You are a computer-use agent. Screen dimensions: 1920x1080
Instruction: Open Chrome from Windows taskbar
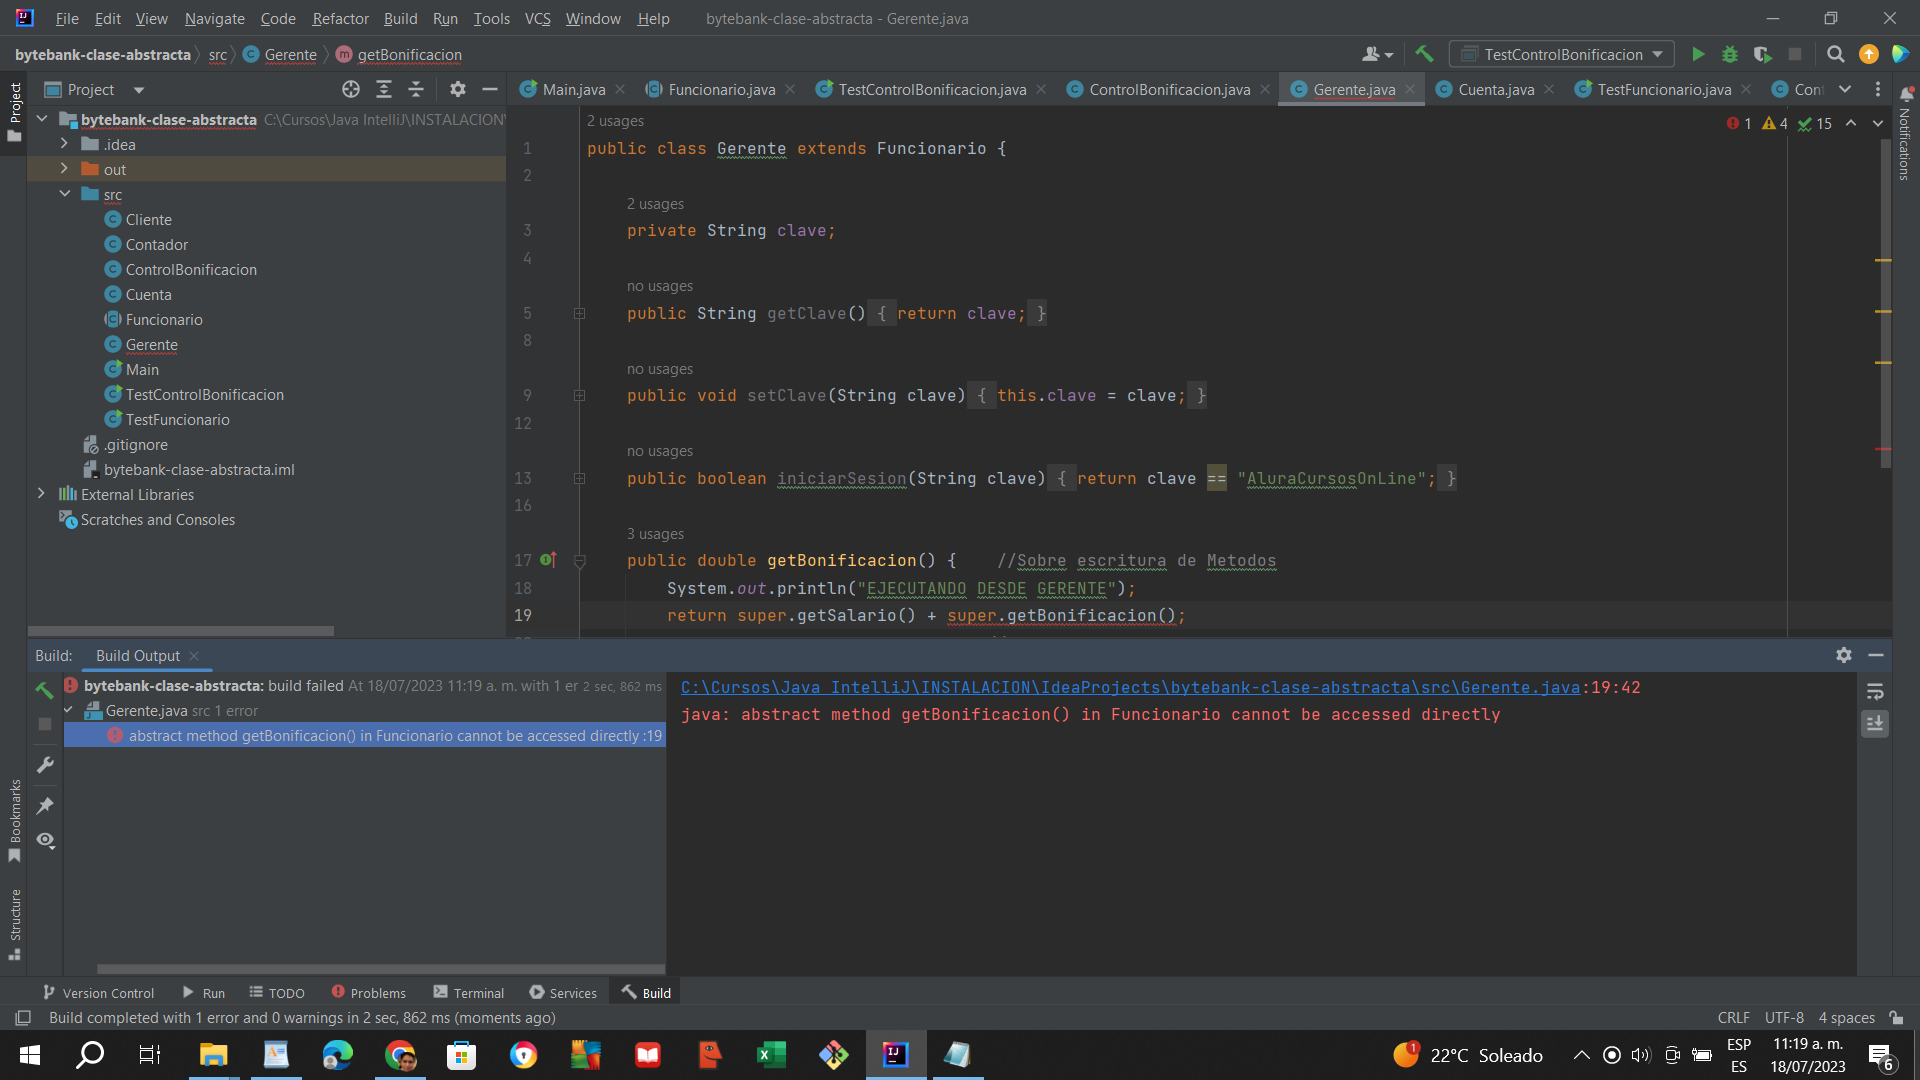click(401, 1054)
